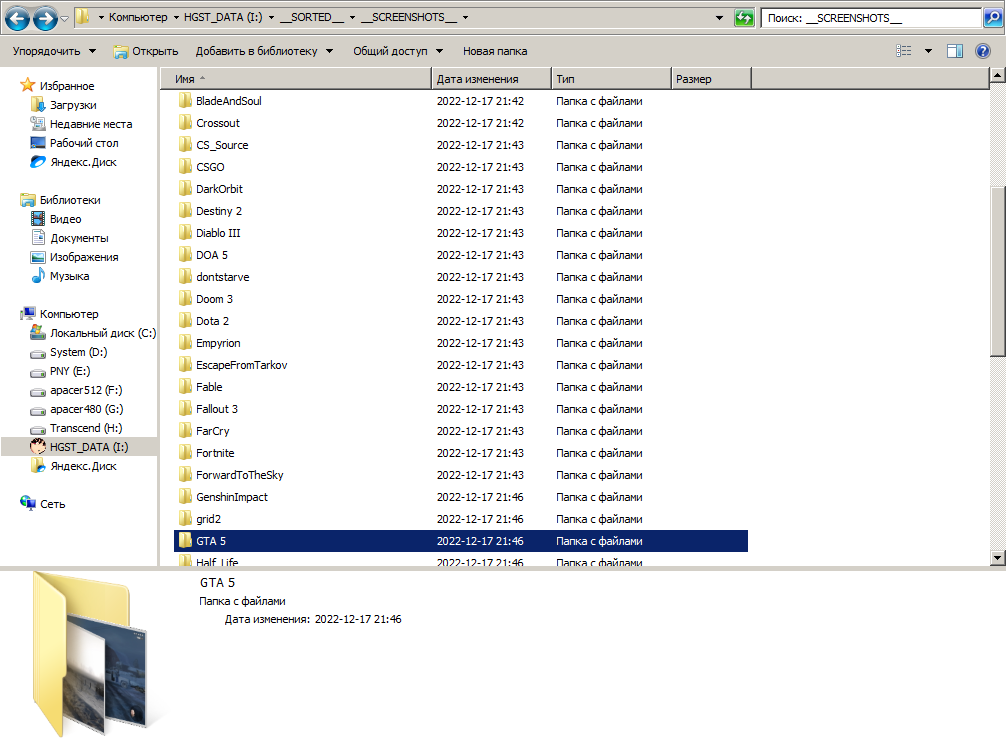This screenshot has height=742, width=1006.
Task: Open the Упорядочить menu
Action: (x=54, y=51)
